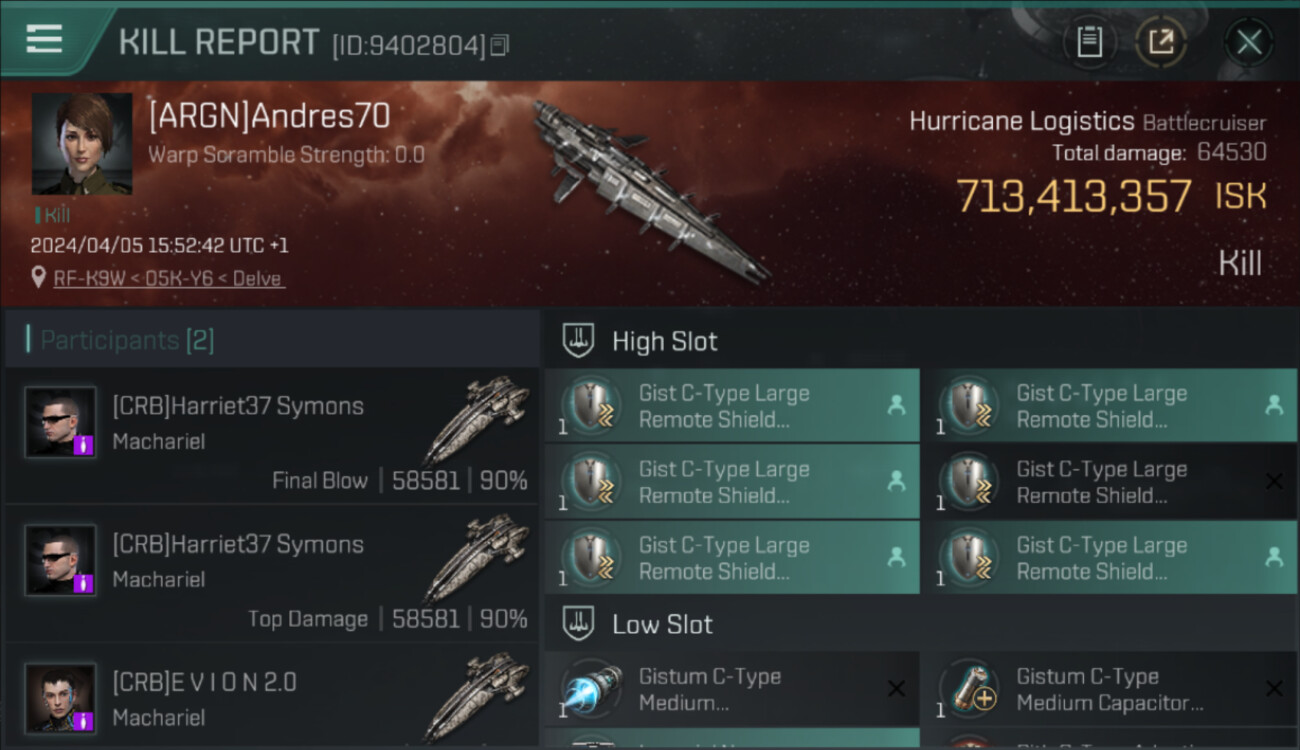Click person icon on first Gist C-Type shield module

896,405
